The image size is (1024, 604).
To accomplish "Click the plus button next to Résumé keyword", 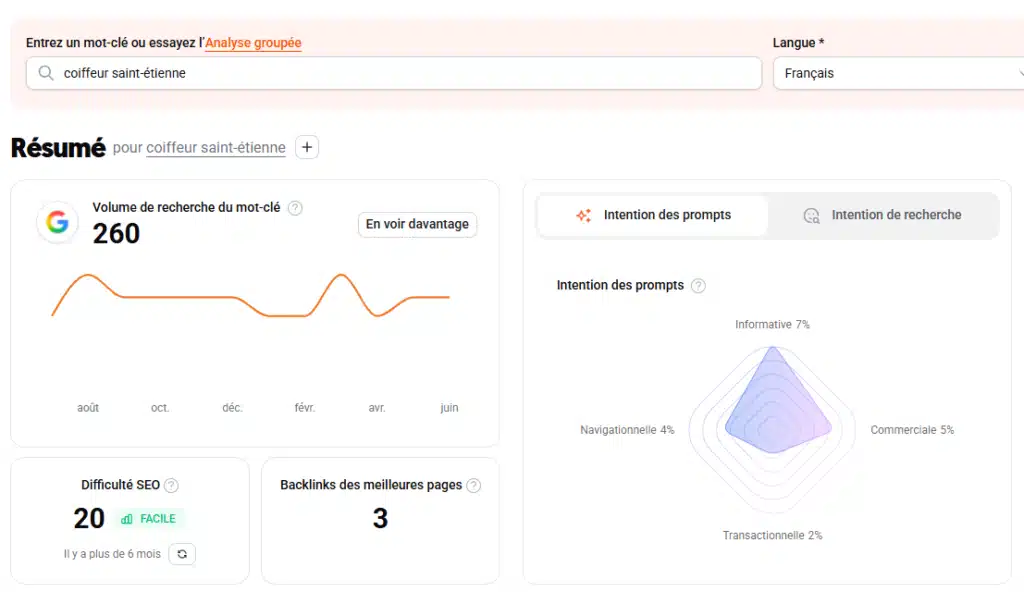I will click(x=307, y=148).
